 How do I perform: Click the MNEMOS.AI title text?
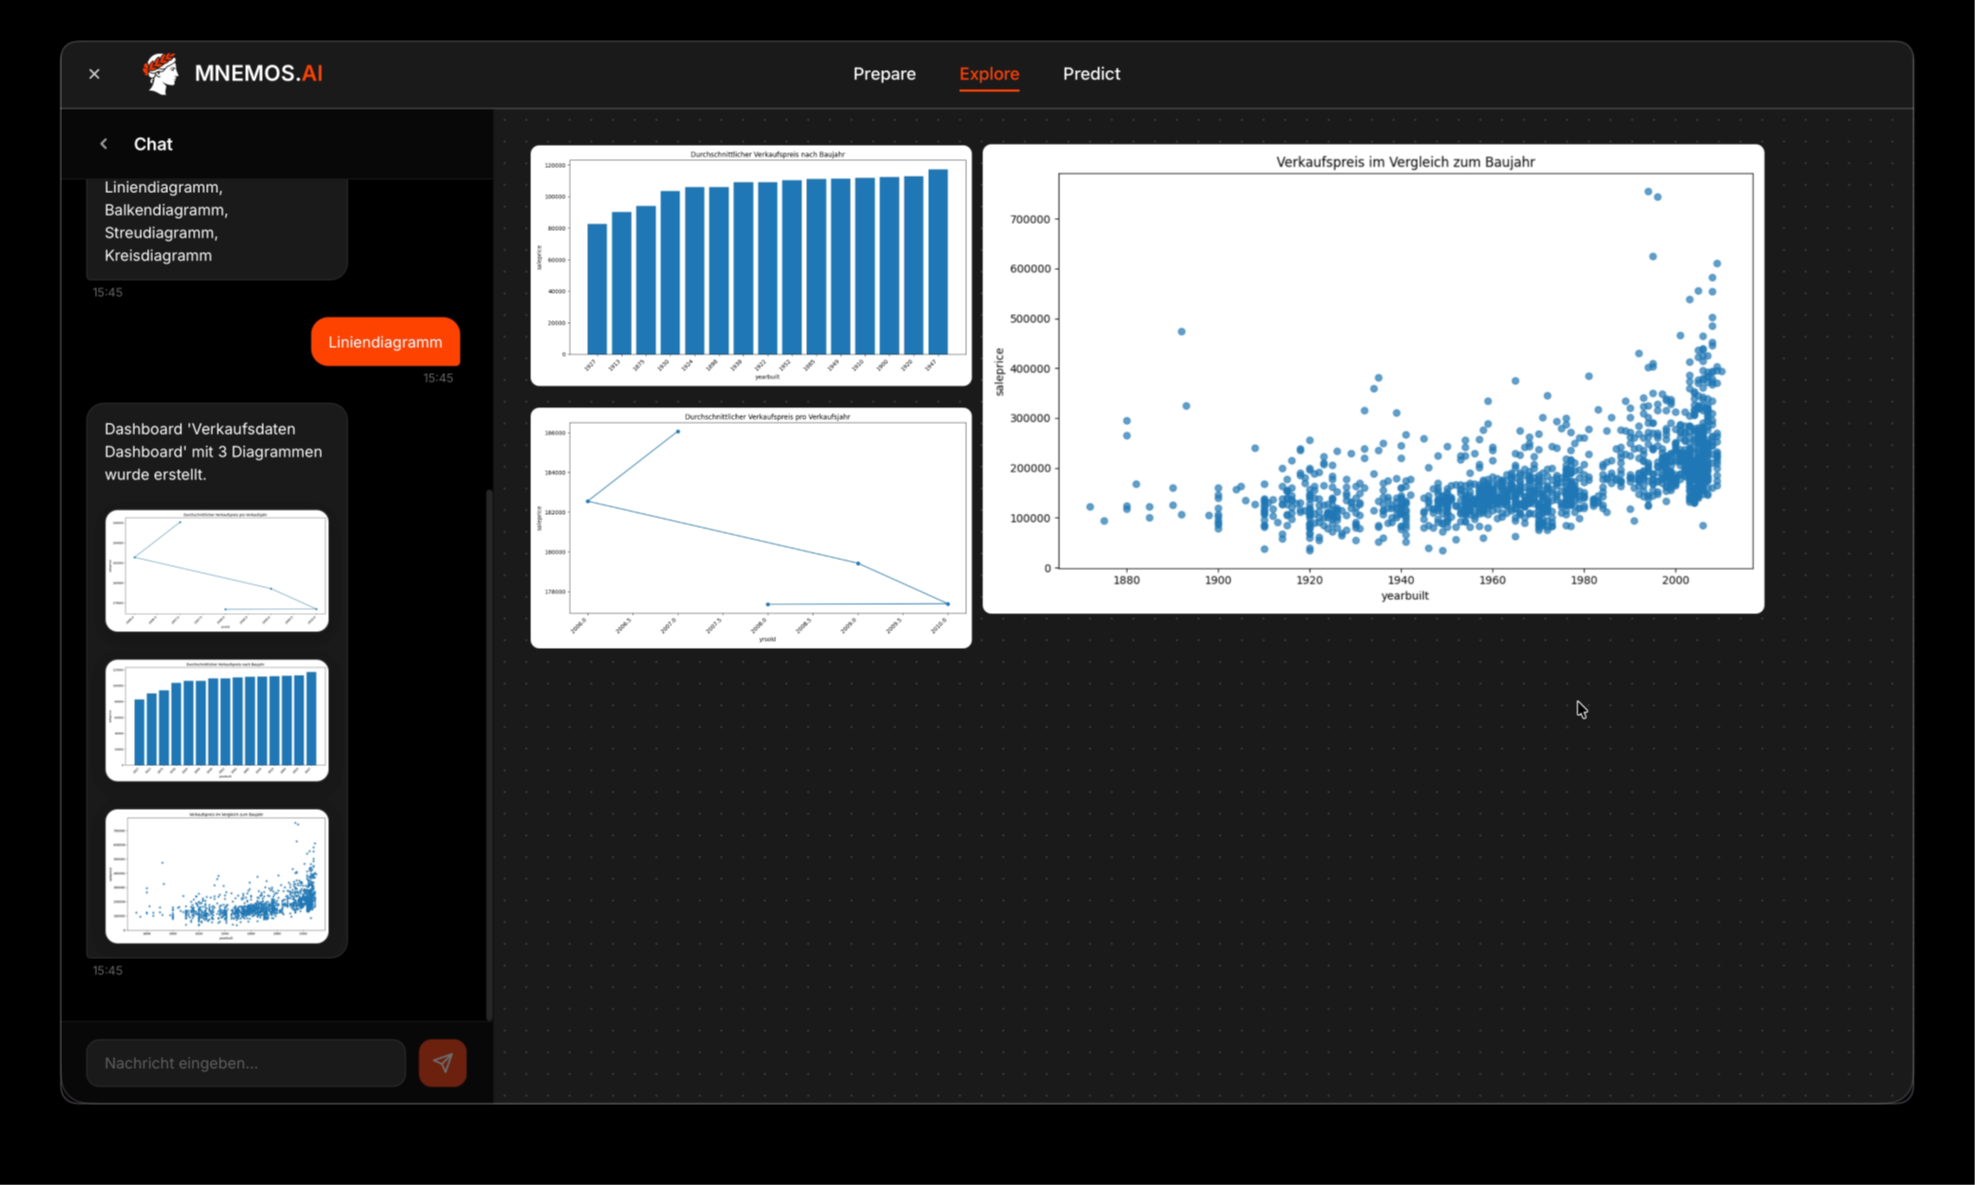pos(258,74)
